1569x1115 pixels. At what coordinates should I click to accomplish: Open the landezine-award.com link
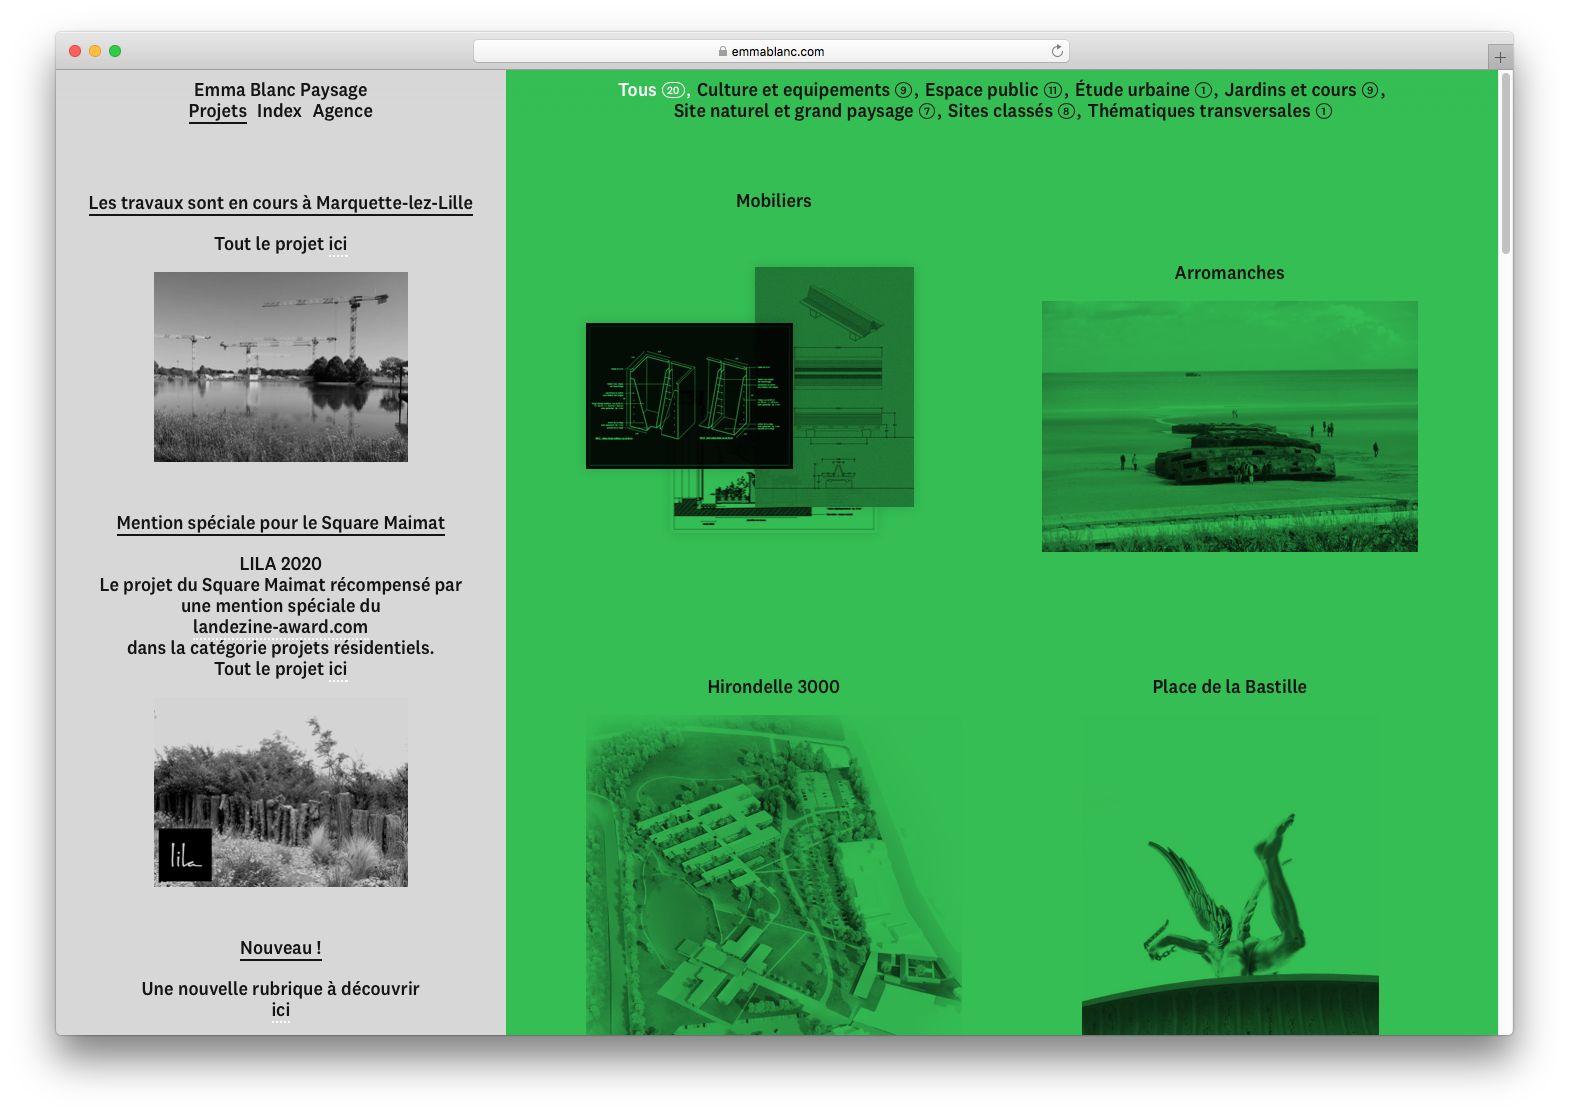[280, 627]
